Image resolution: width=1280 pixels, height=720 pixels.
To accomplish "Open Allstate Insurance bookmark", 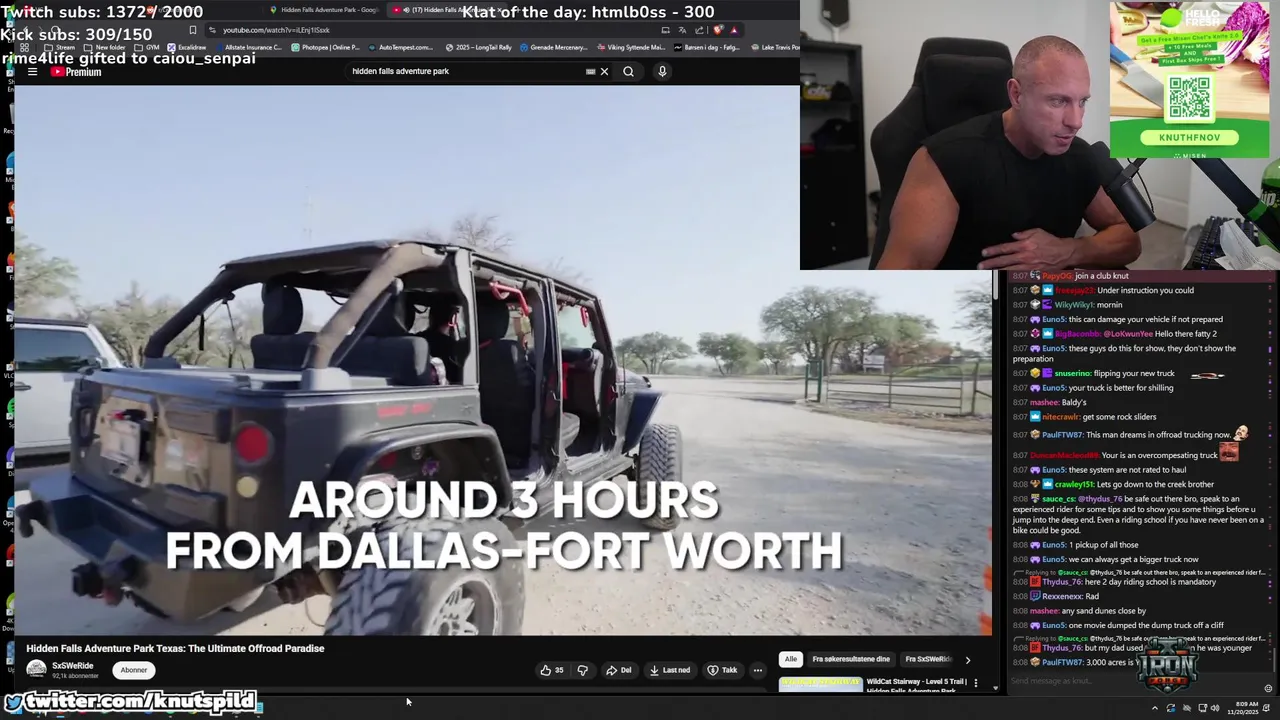I will (x=248, y=47).
